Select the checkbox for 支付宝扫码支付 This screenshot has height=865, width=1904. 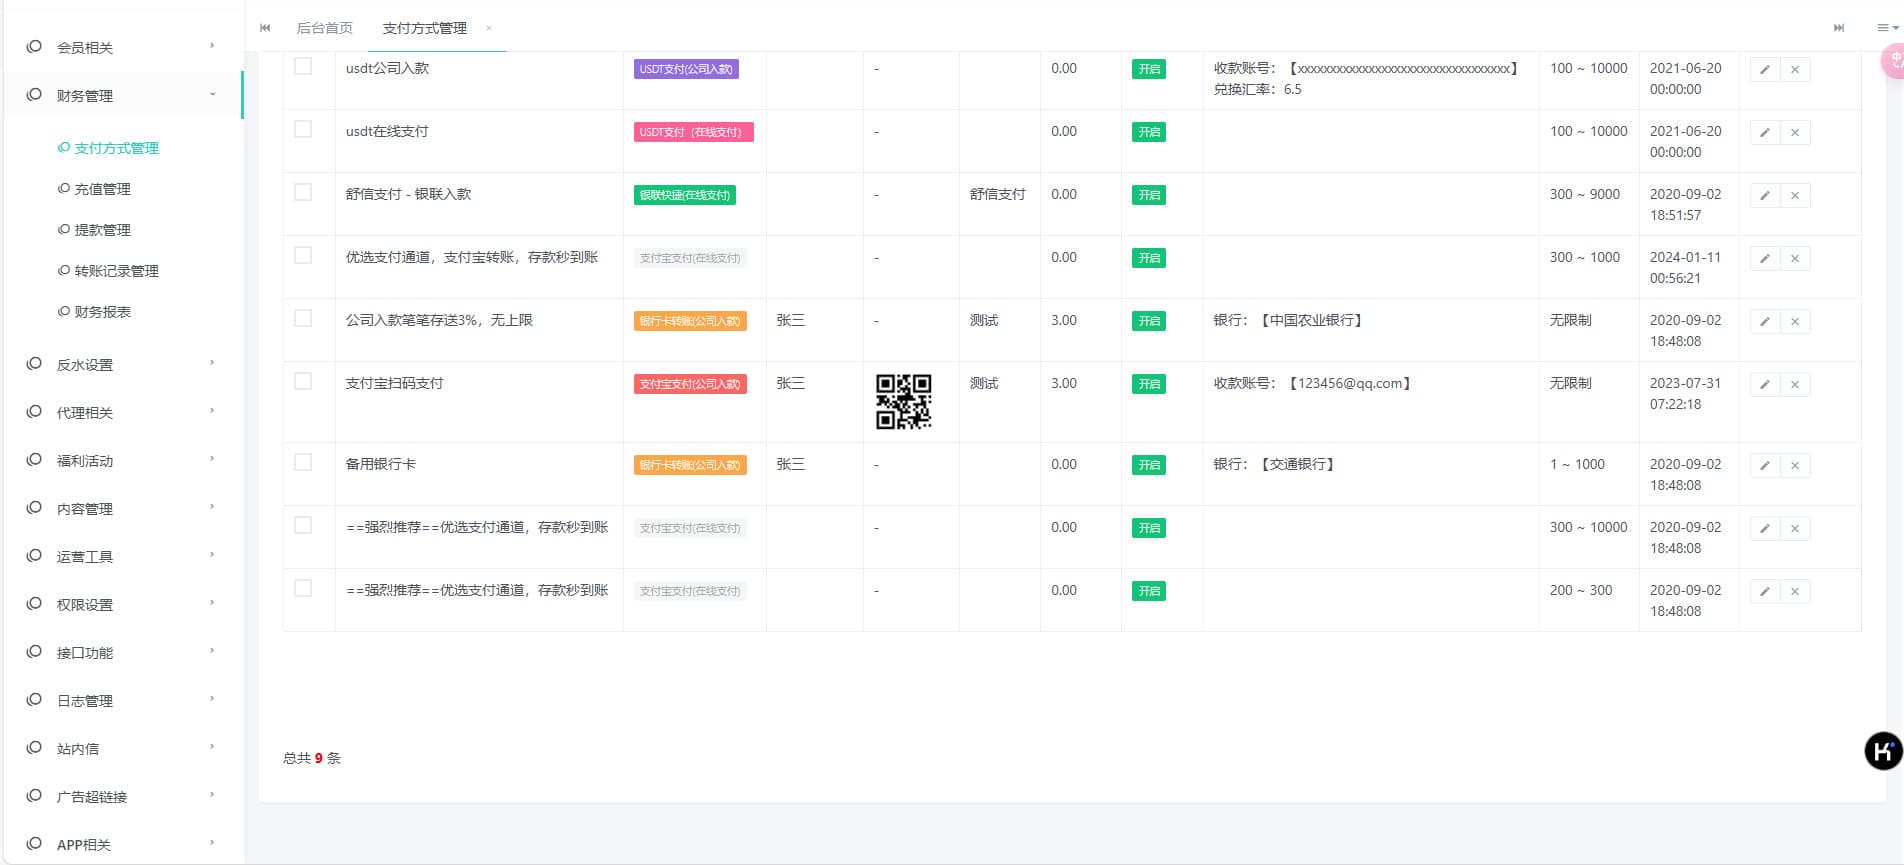tap(303, 382)
